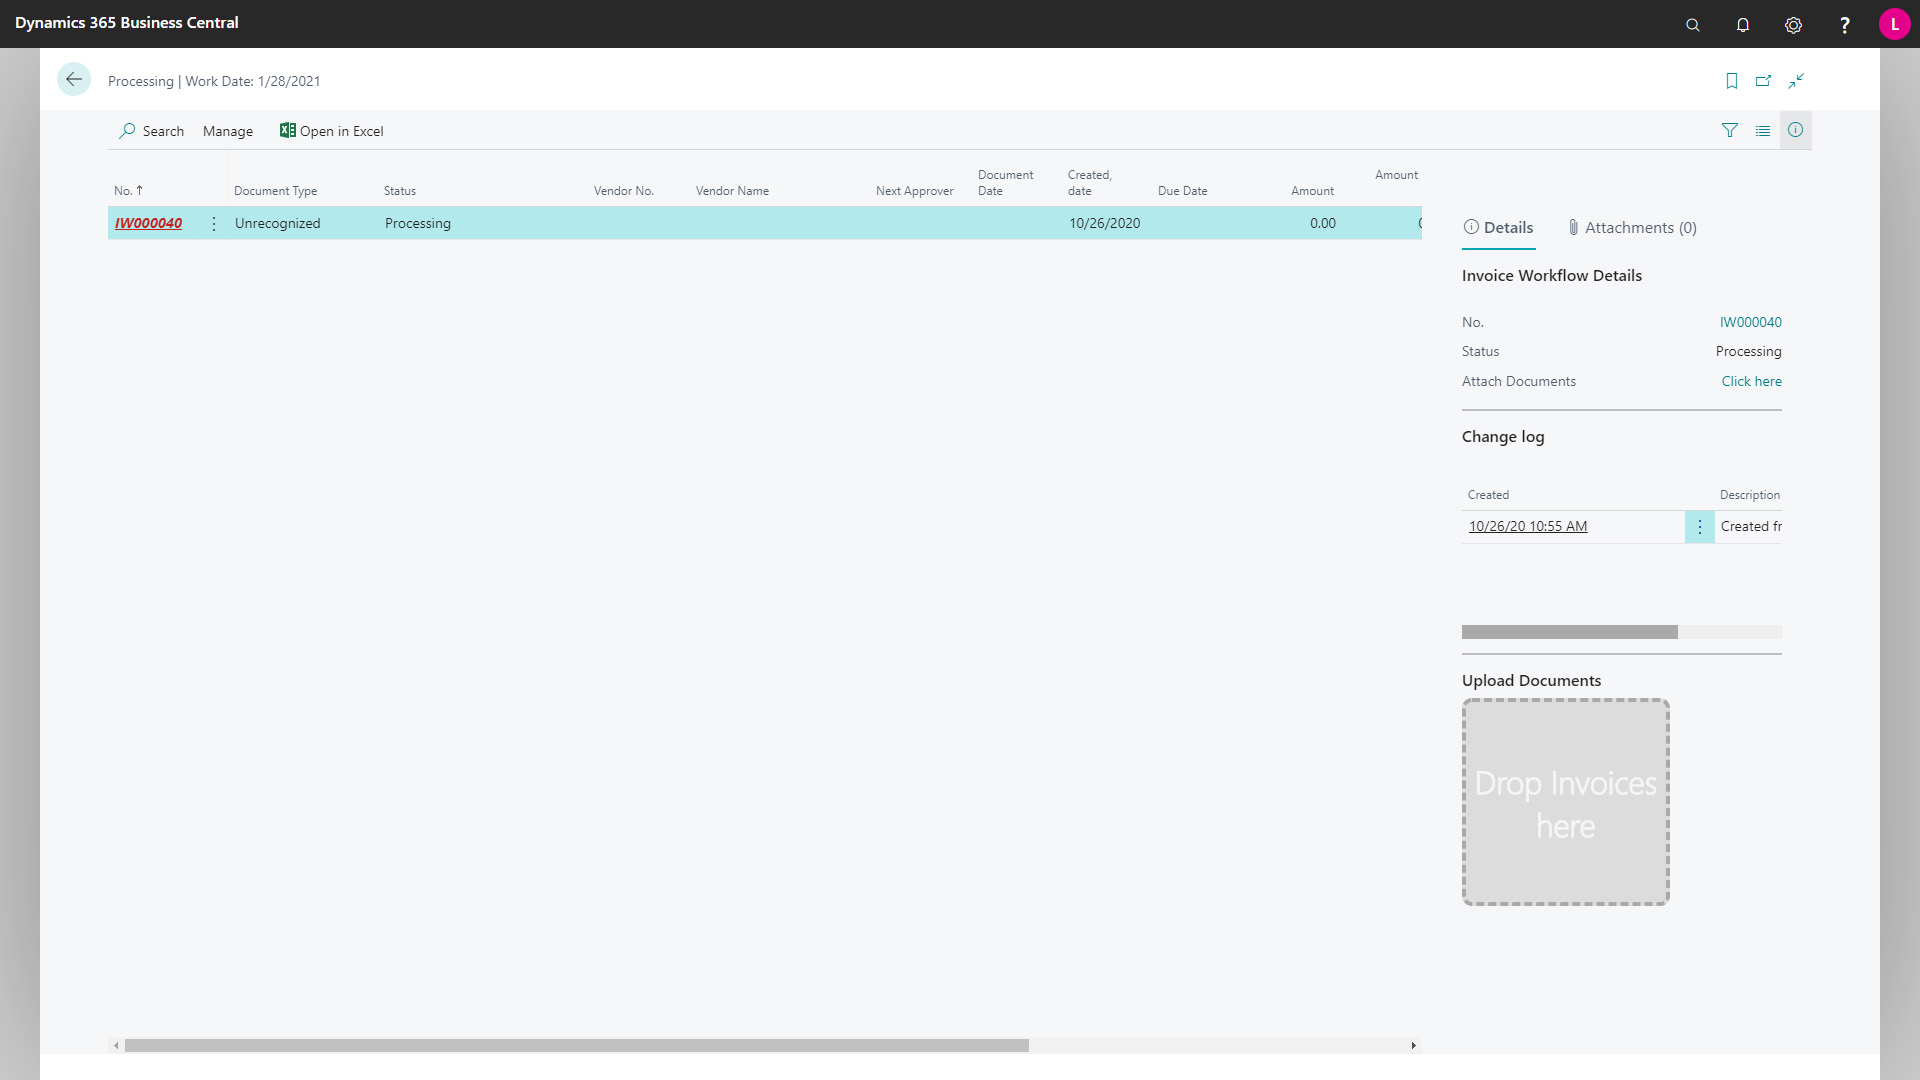Click the Manage menu item
Viewport: 1920px width, 1080px height.
point(227,131)
